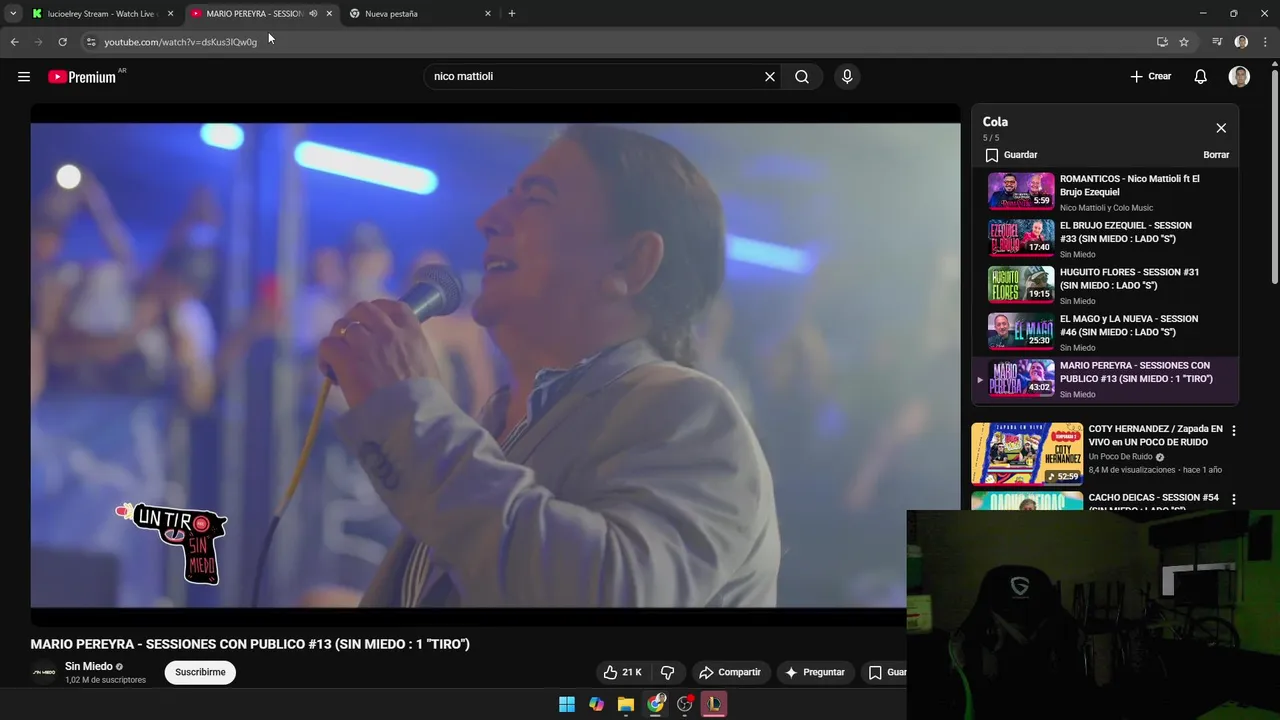Open YouTube notifications bell
This screenshot has width=1280, height=720.
coord(1201,77)
